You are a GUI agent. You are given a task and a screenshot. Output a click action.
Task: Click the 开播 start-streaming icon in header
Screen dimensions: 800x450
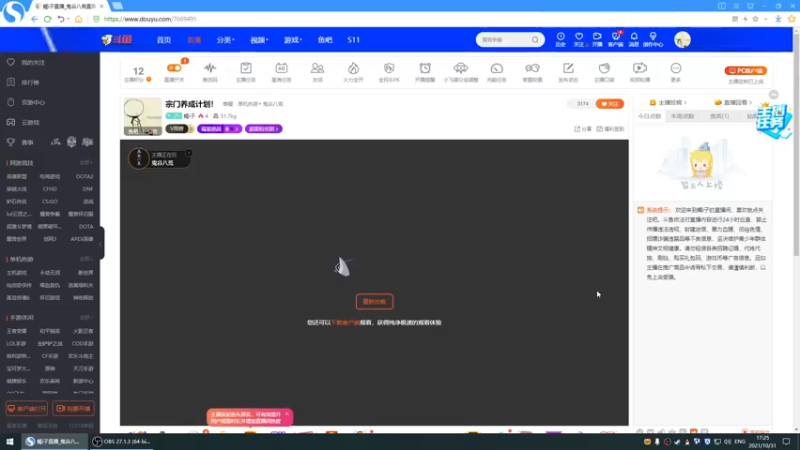click(x=597, y=39)
